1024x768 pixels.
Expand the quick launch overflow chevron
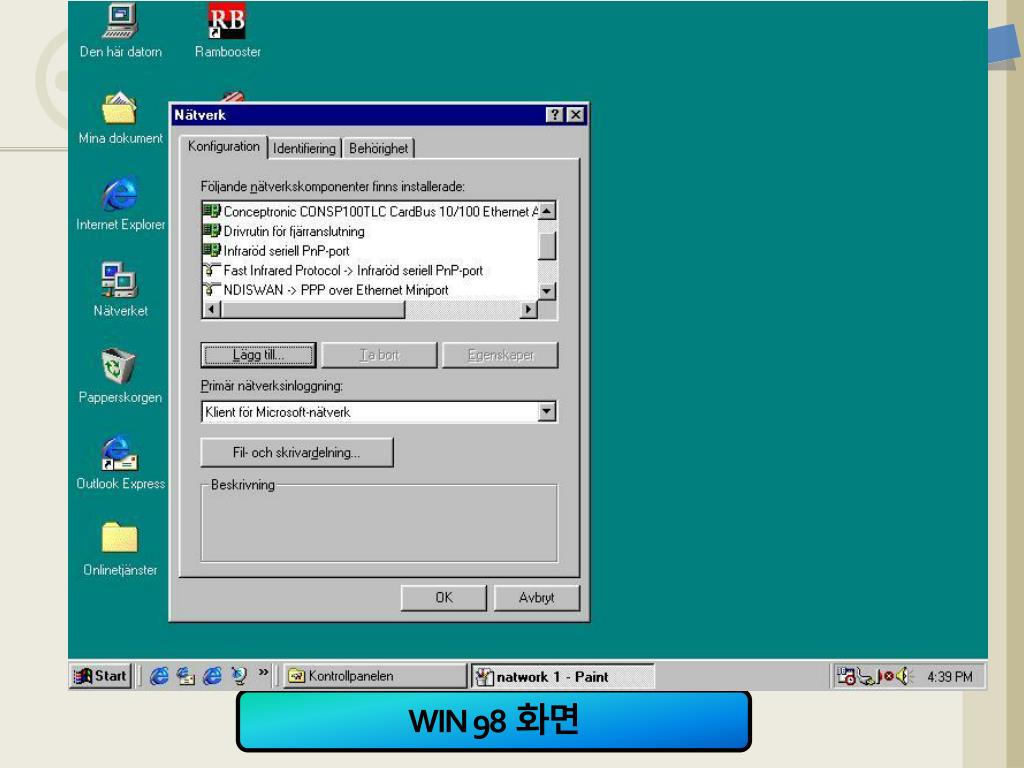point(263,673)
